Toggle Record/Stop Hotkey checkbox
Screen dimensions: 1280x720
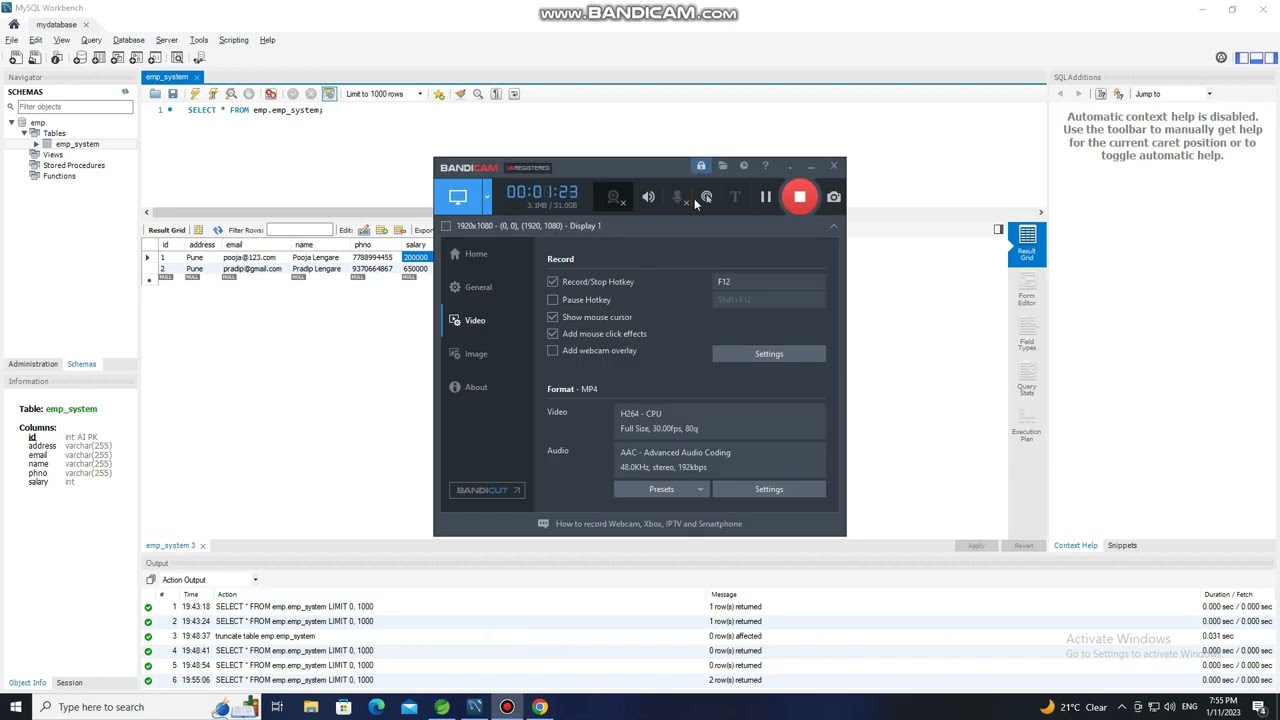[553, 282]
